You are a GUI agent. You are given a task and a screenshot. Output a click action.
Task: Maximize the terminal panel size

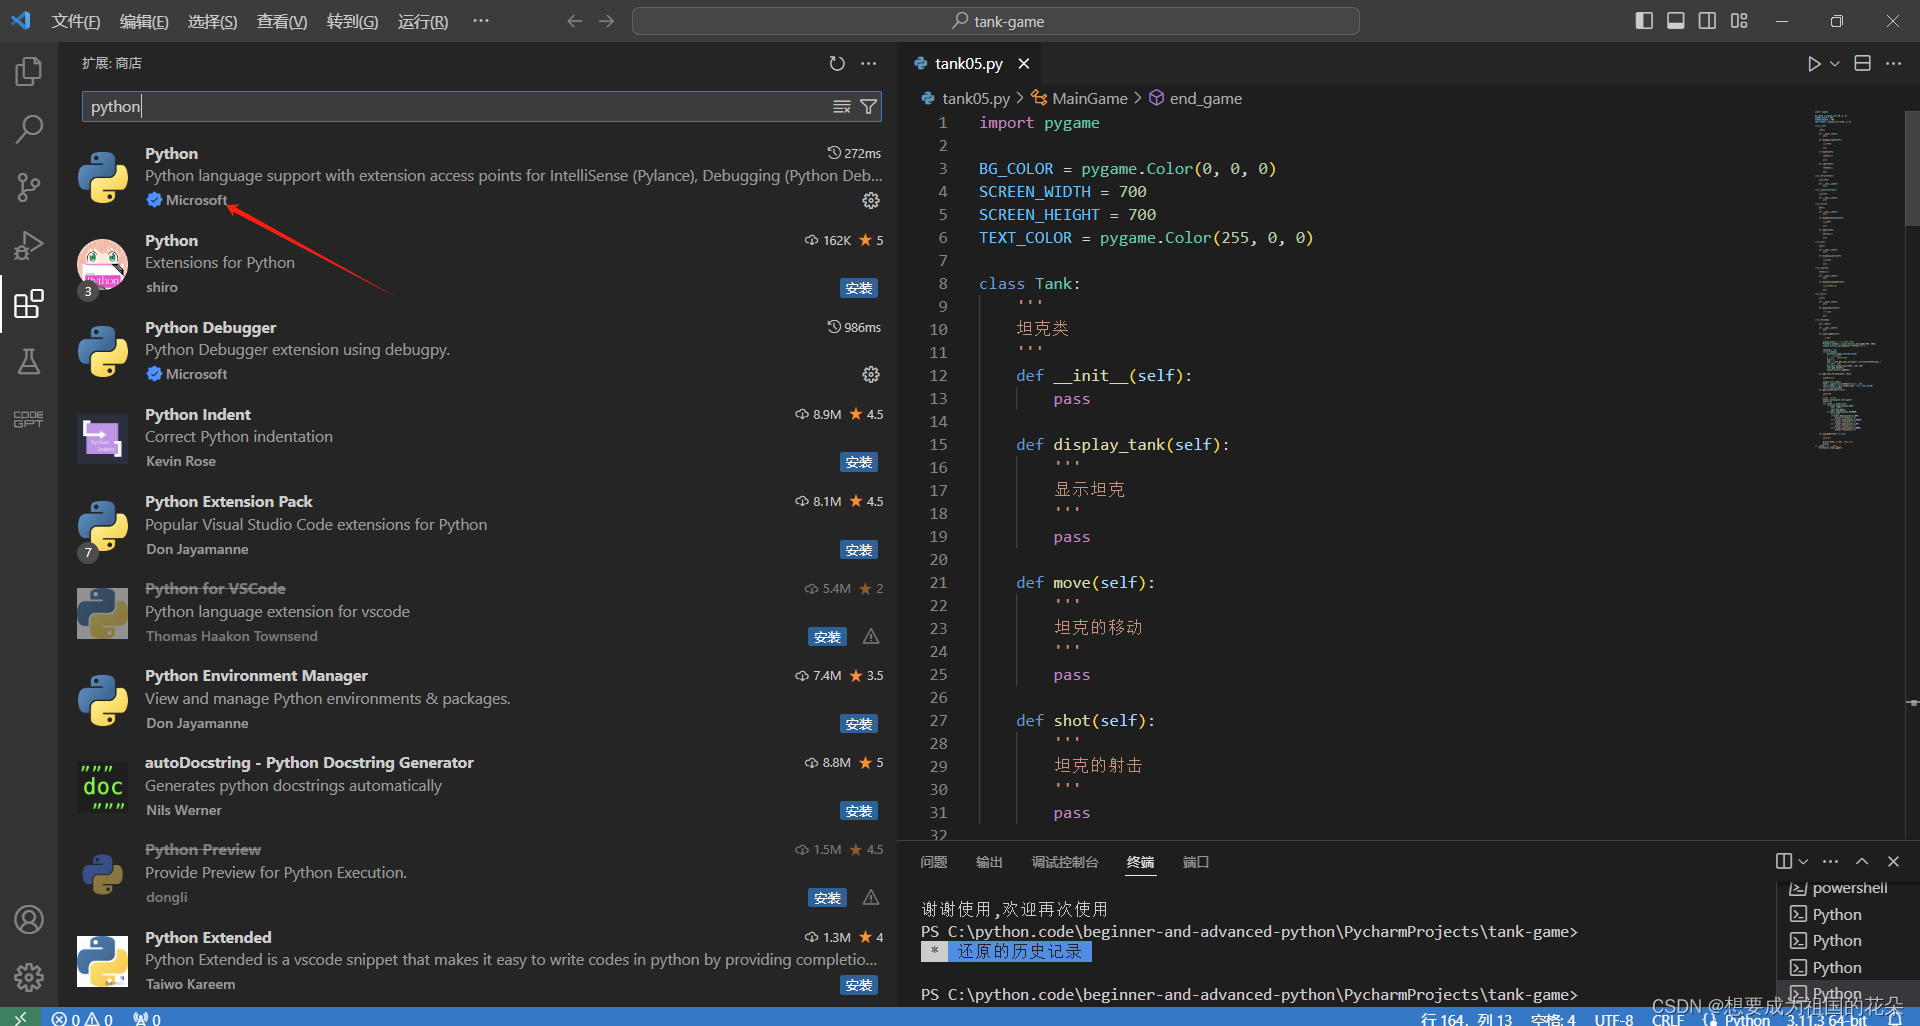(x=1862, y=861)
